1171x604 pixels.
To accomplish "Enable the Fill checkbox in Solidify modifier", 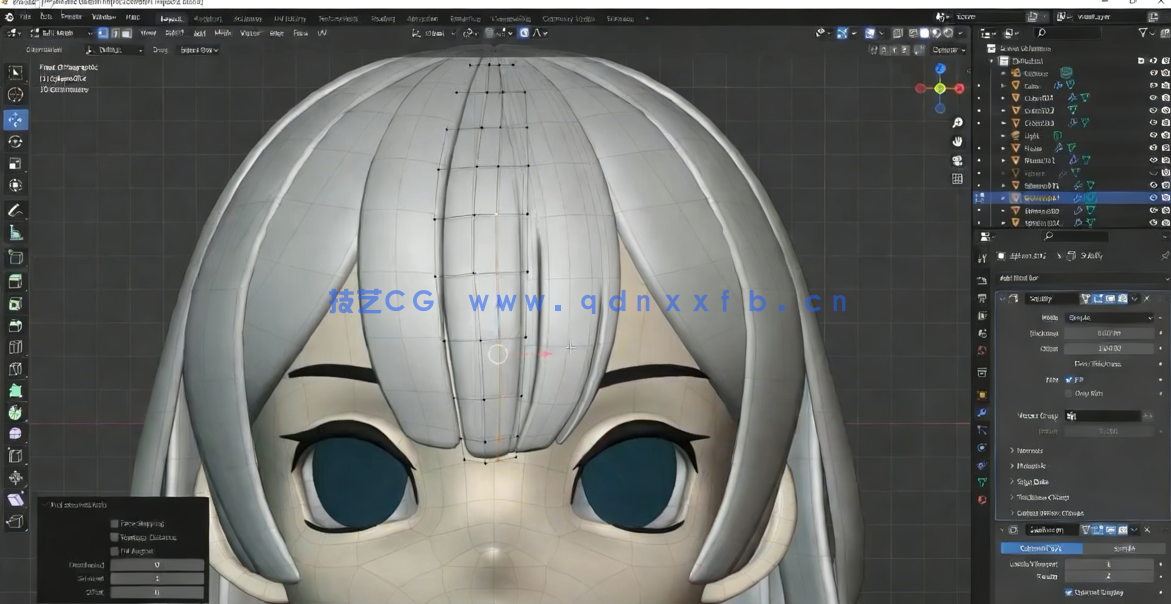I will (x=1068, y=379).
